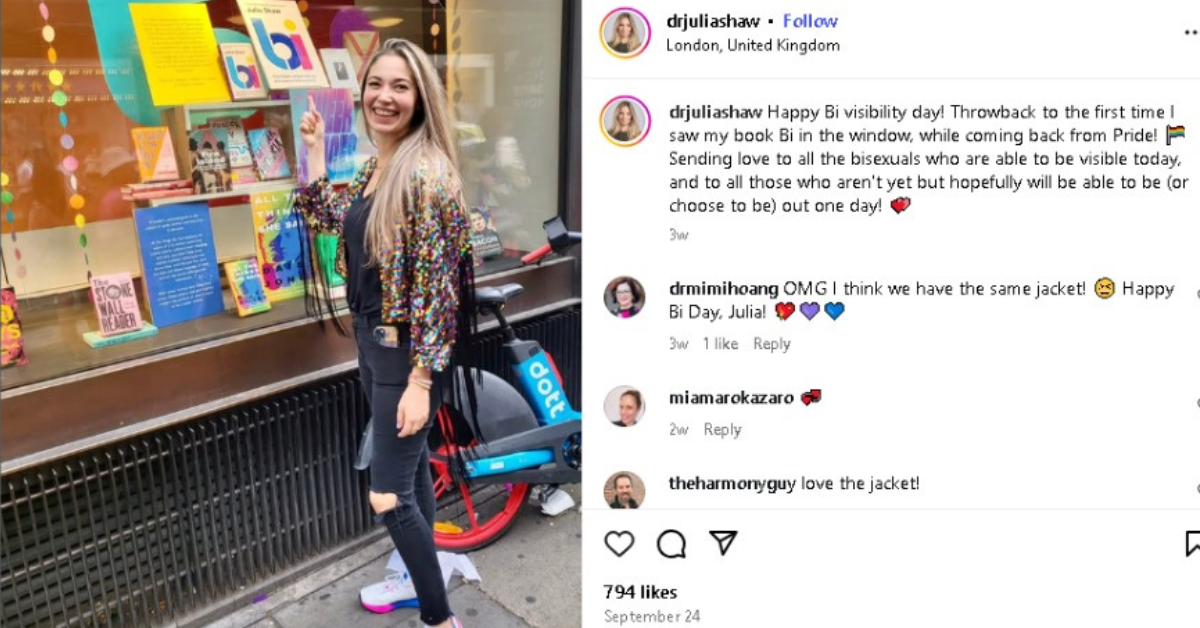Viewport: 1200px width, 628px height.
Task: Open miamarokazaro username link
Action: point(731,398)
